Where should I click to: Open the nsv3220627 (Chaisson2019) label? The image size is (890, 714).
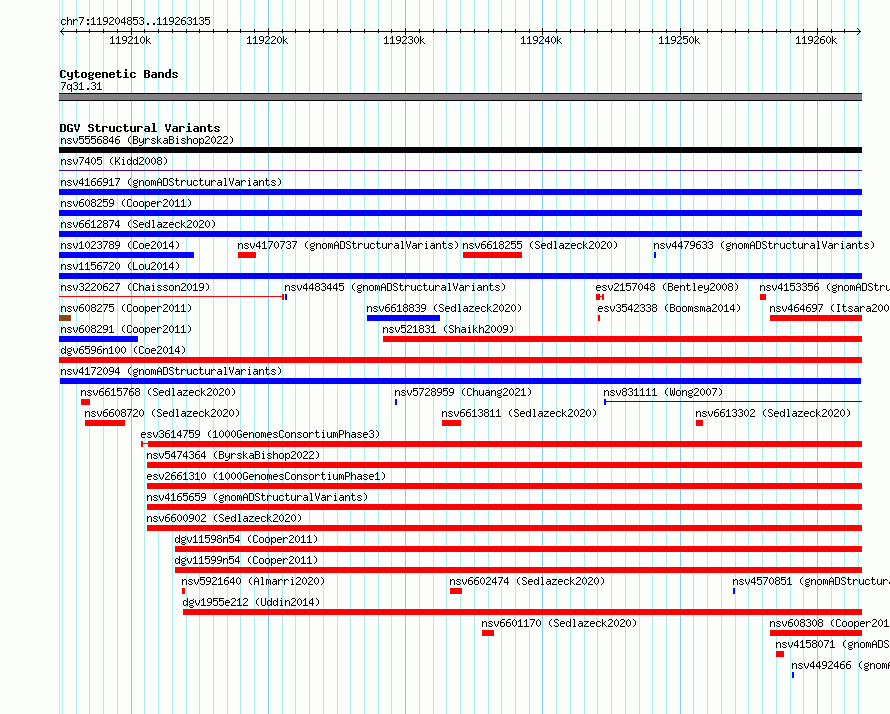(135, 287)
